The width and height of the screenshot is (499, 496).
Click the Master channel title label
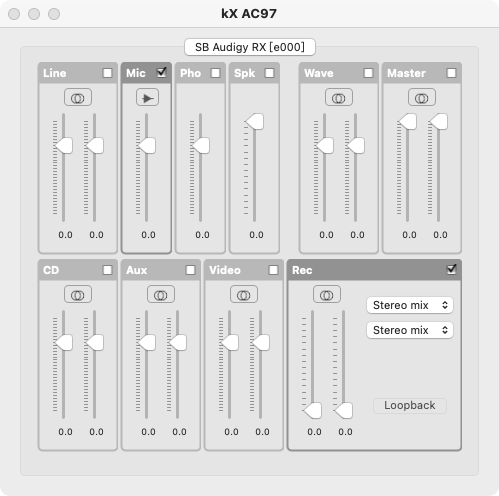pyautogui.click(x=406, y=73)
